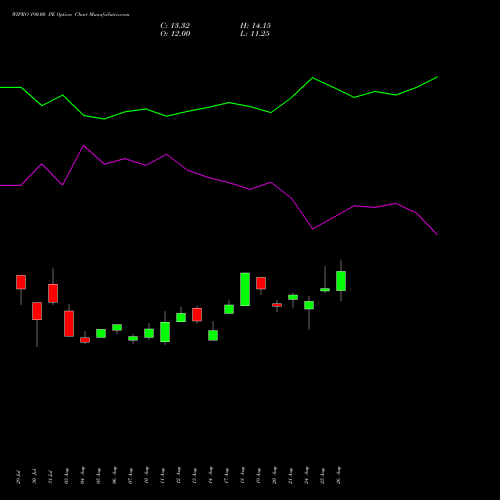The image size is (500, 500).
Task: Click the tiny red candle above 20 Aug
Action: tap(277, 305)
